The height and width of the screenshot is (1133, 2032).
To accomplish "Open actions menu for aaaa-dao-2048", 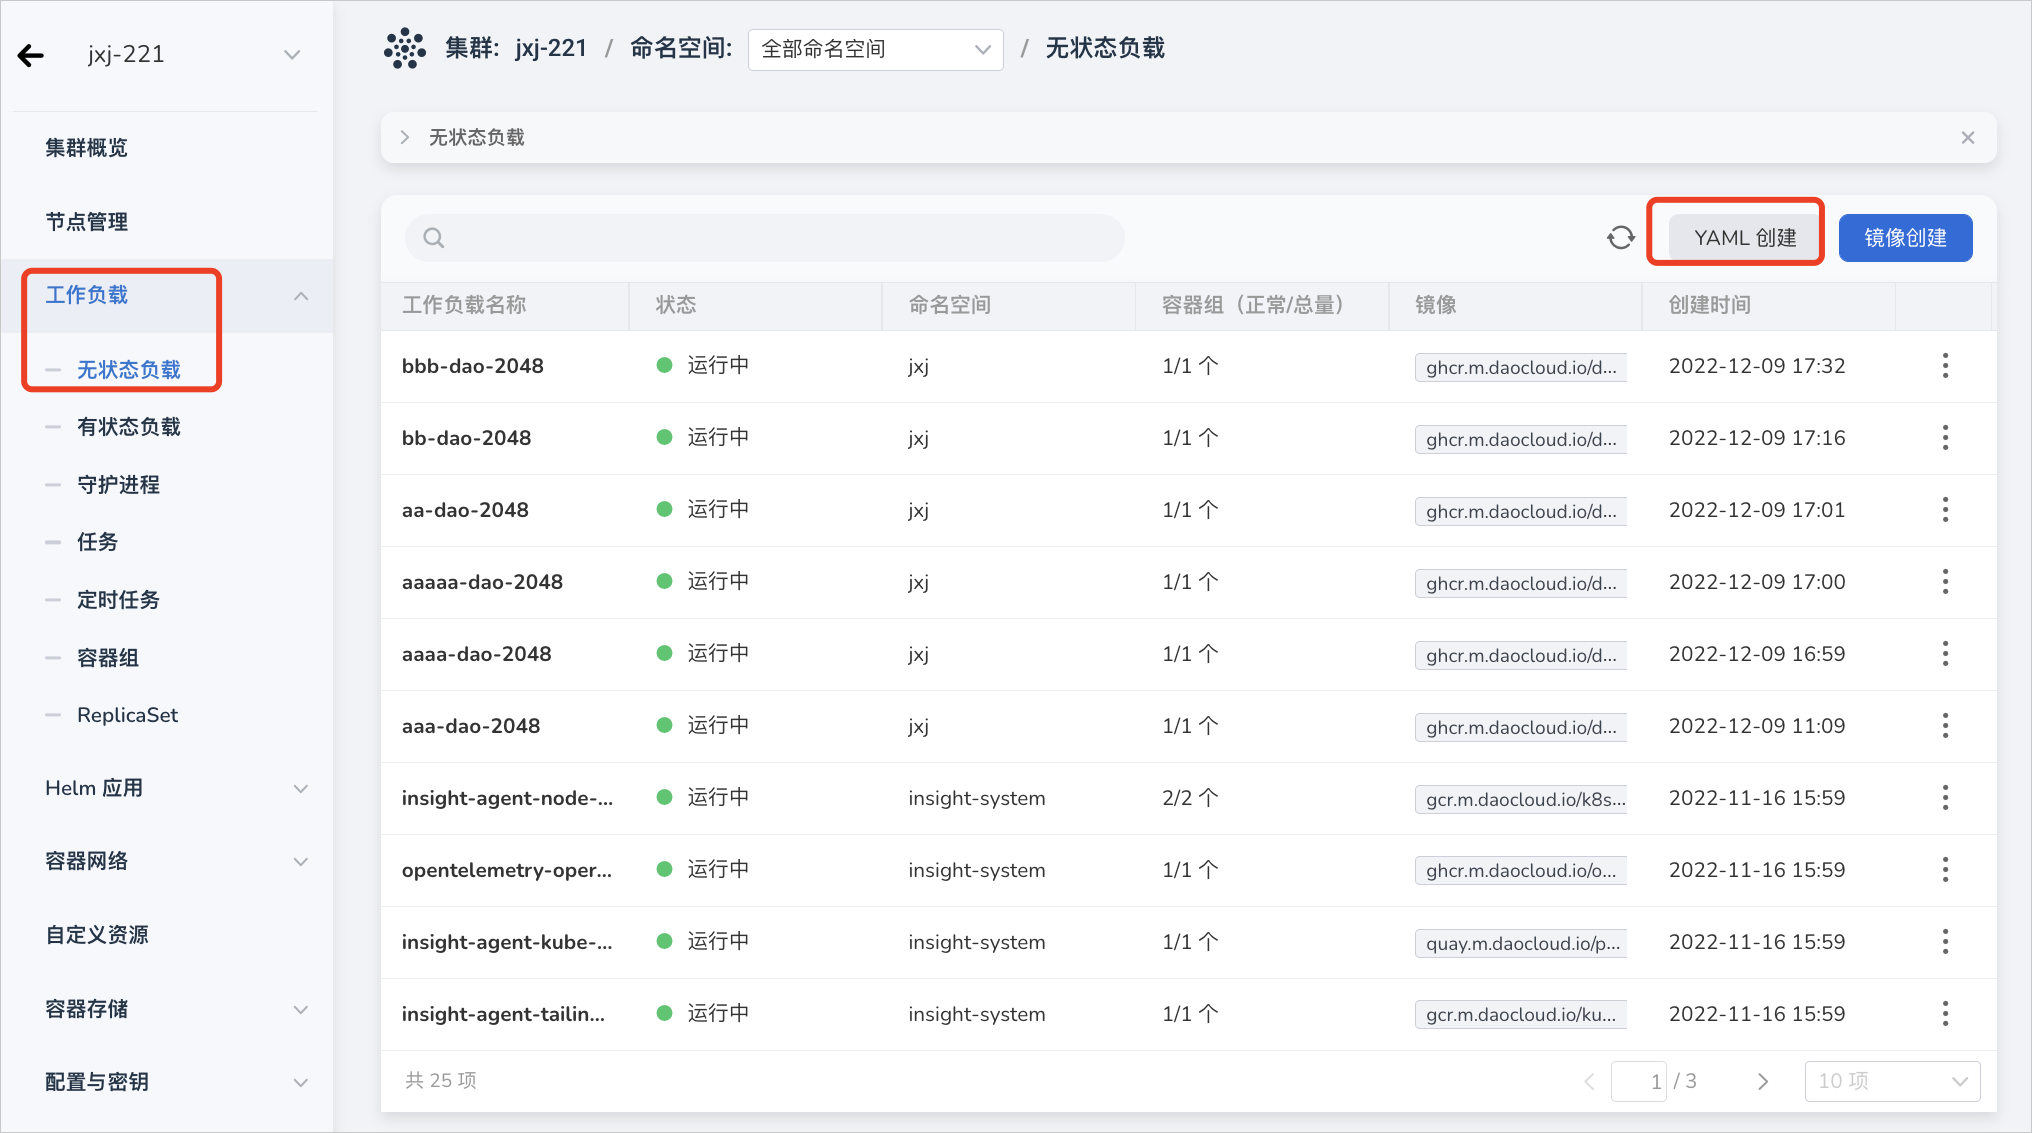I will tap(1945, 654).
